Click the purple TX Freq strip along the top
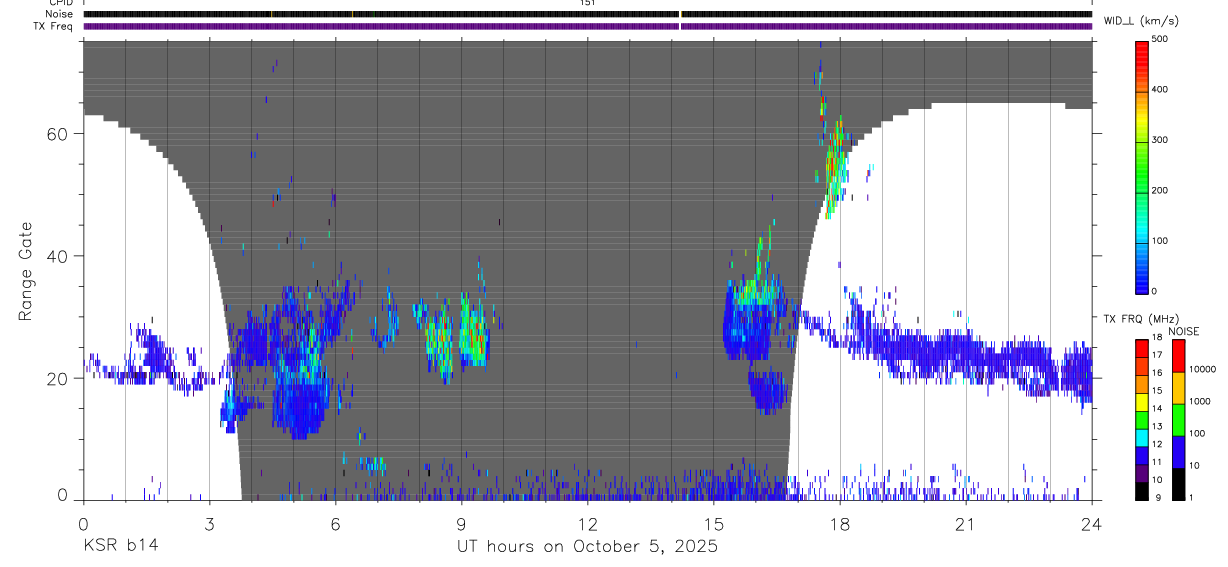 click(x=588, y=26)
